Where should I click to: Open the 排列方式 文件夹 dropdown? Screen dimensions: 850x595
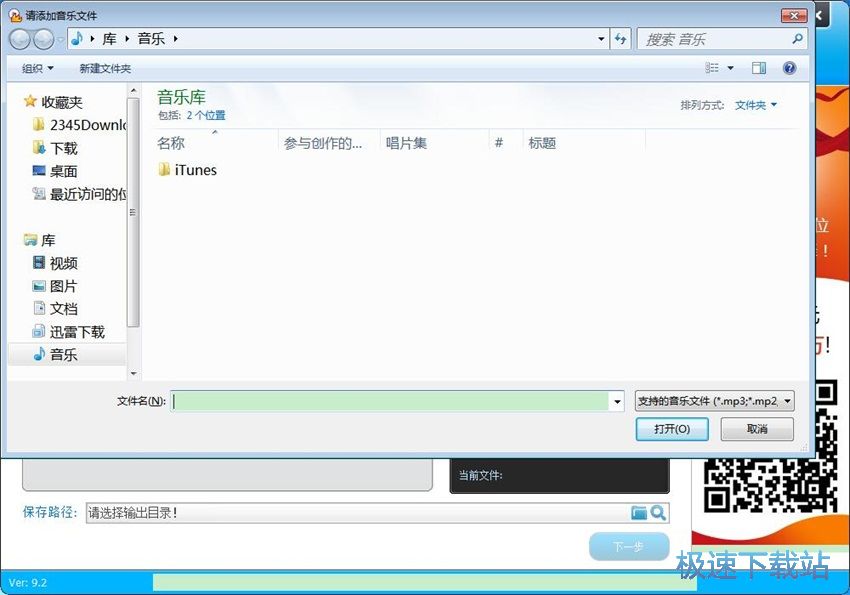point(756,105)
